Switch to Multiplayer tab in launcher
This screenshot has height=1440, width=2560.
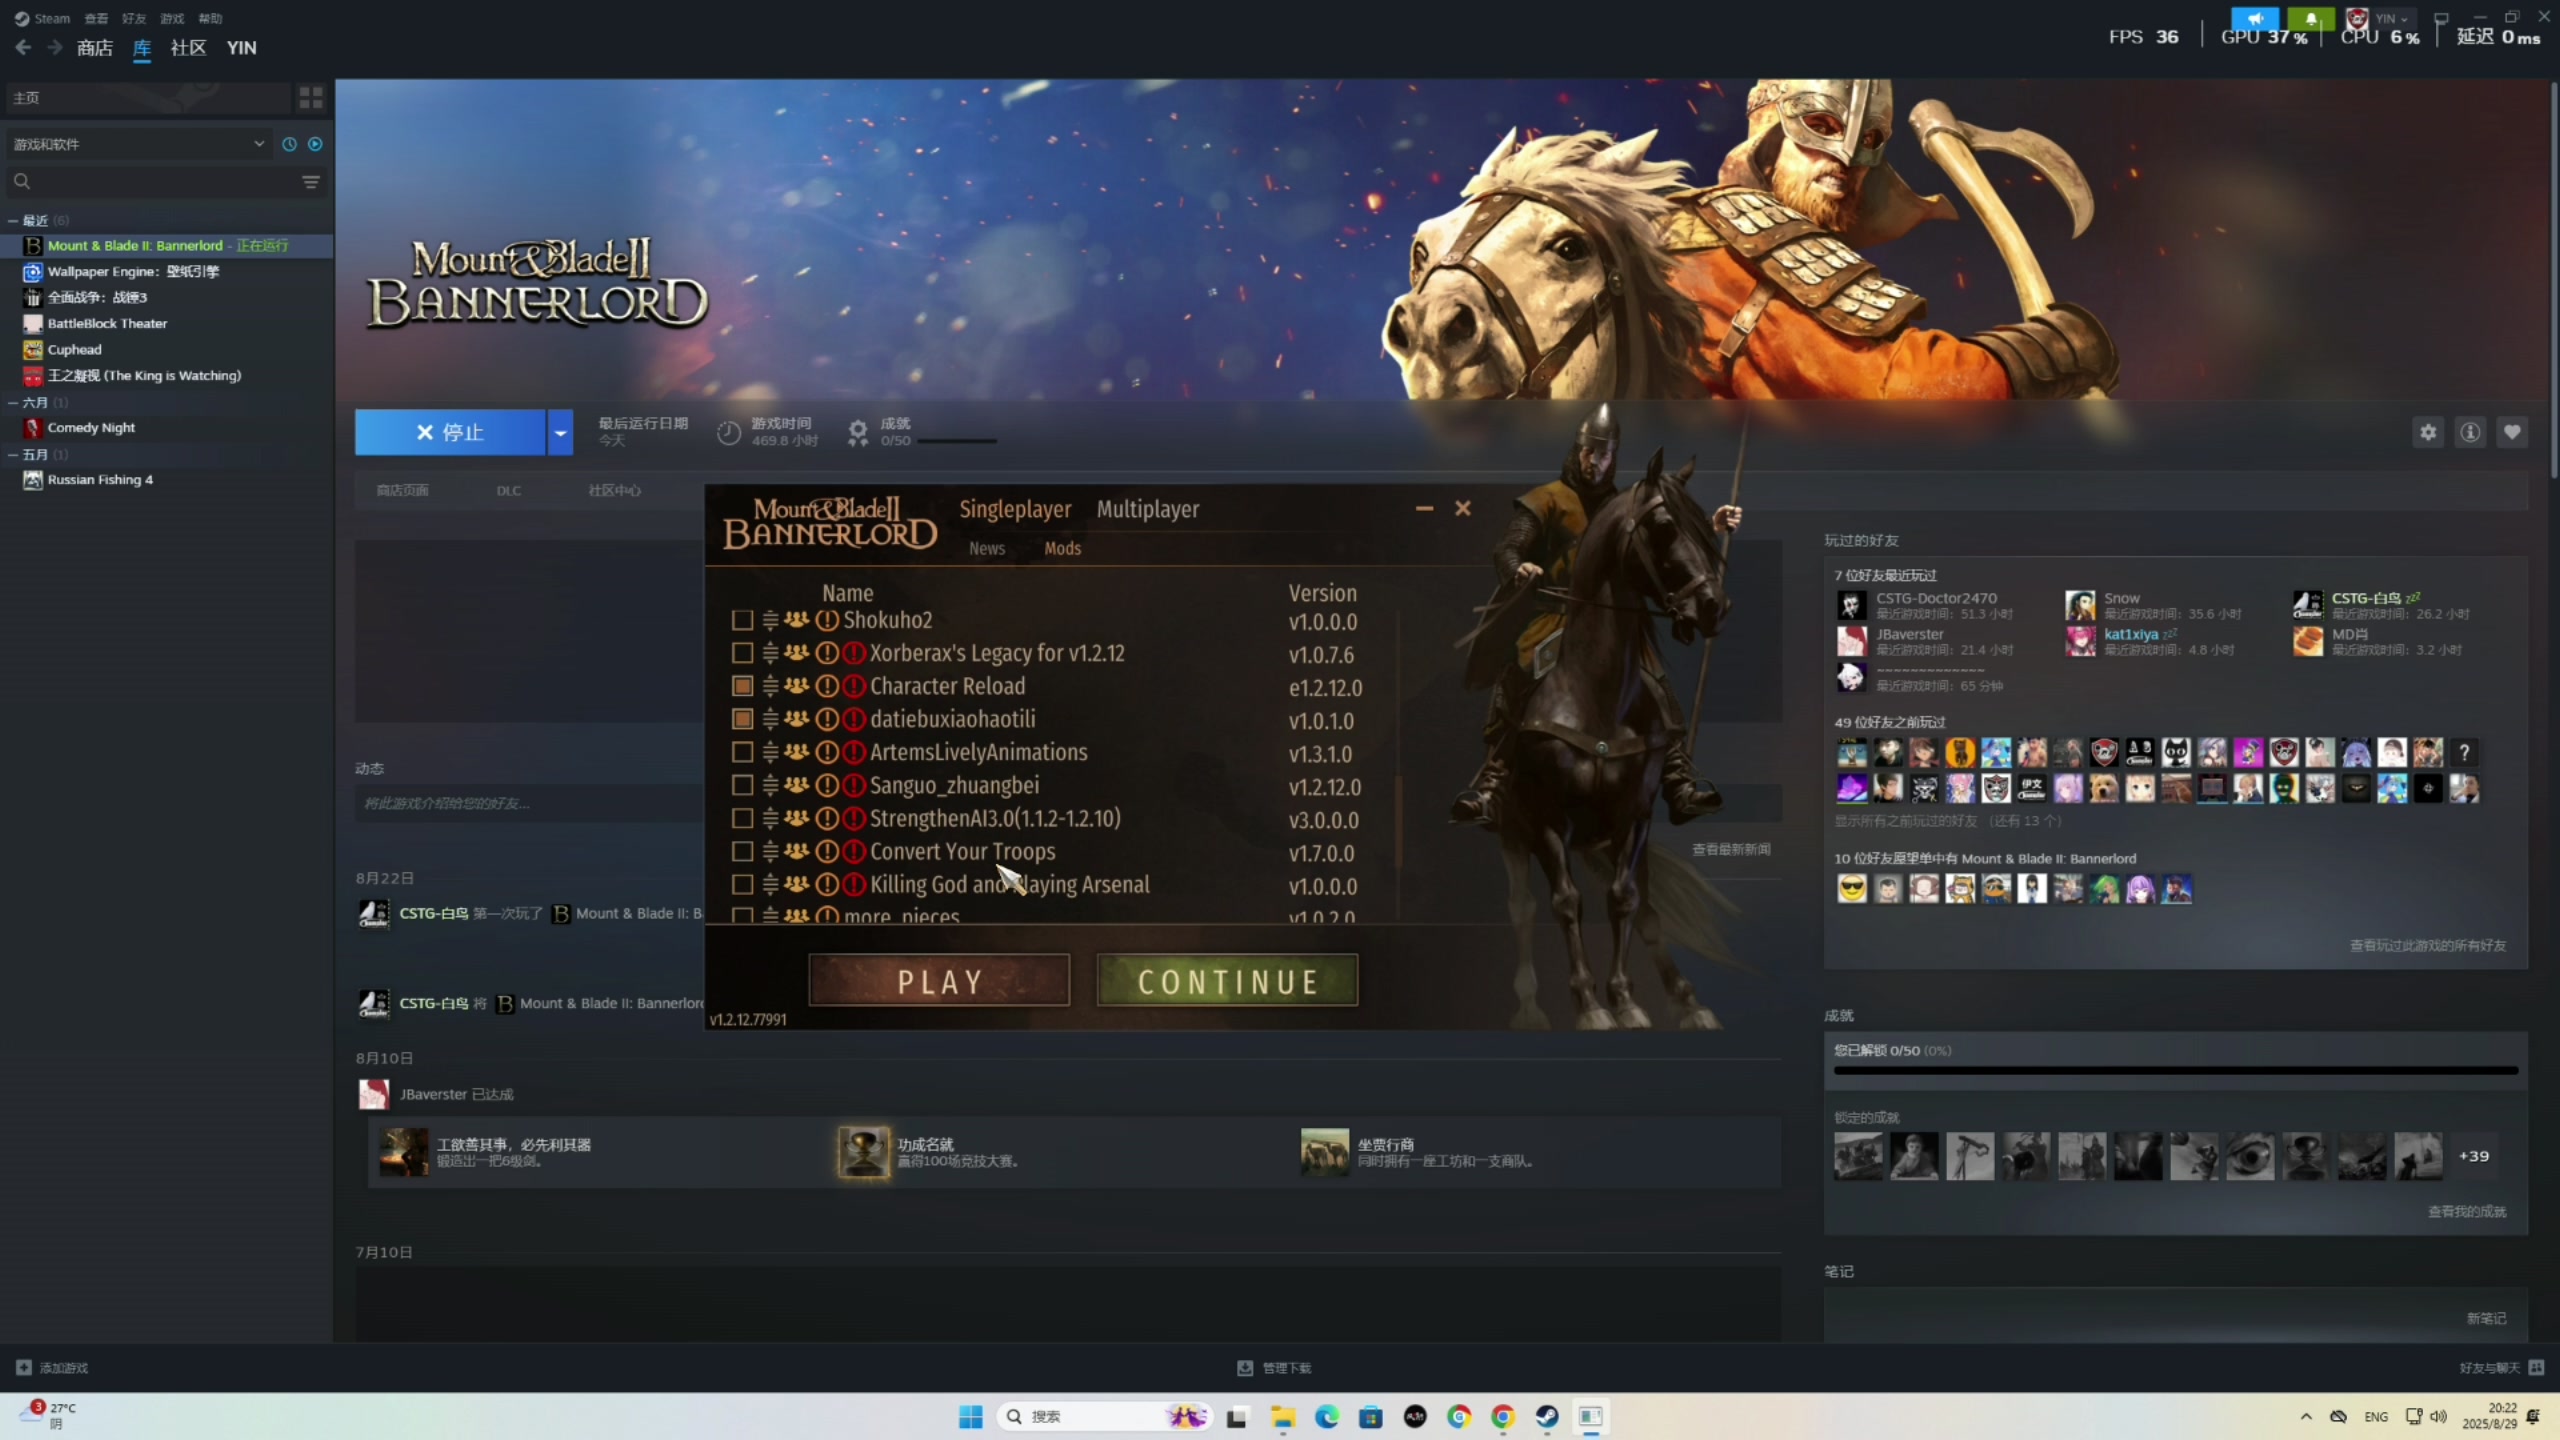point(1148,509)
